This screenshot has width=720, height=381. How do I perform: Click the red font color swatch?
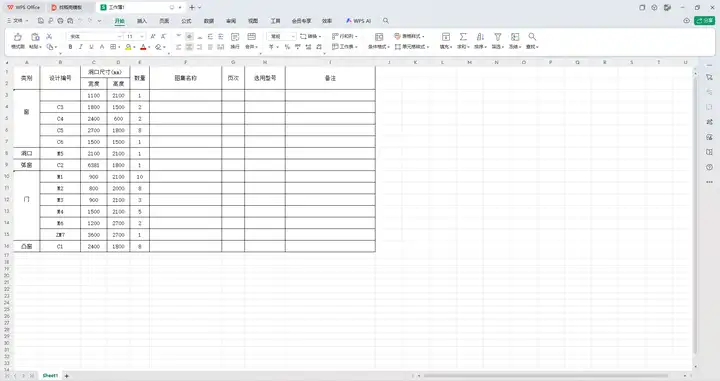(x=143, y=47)
